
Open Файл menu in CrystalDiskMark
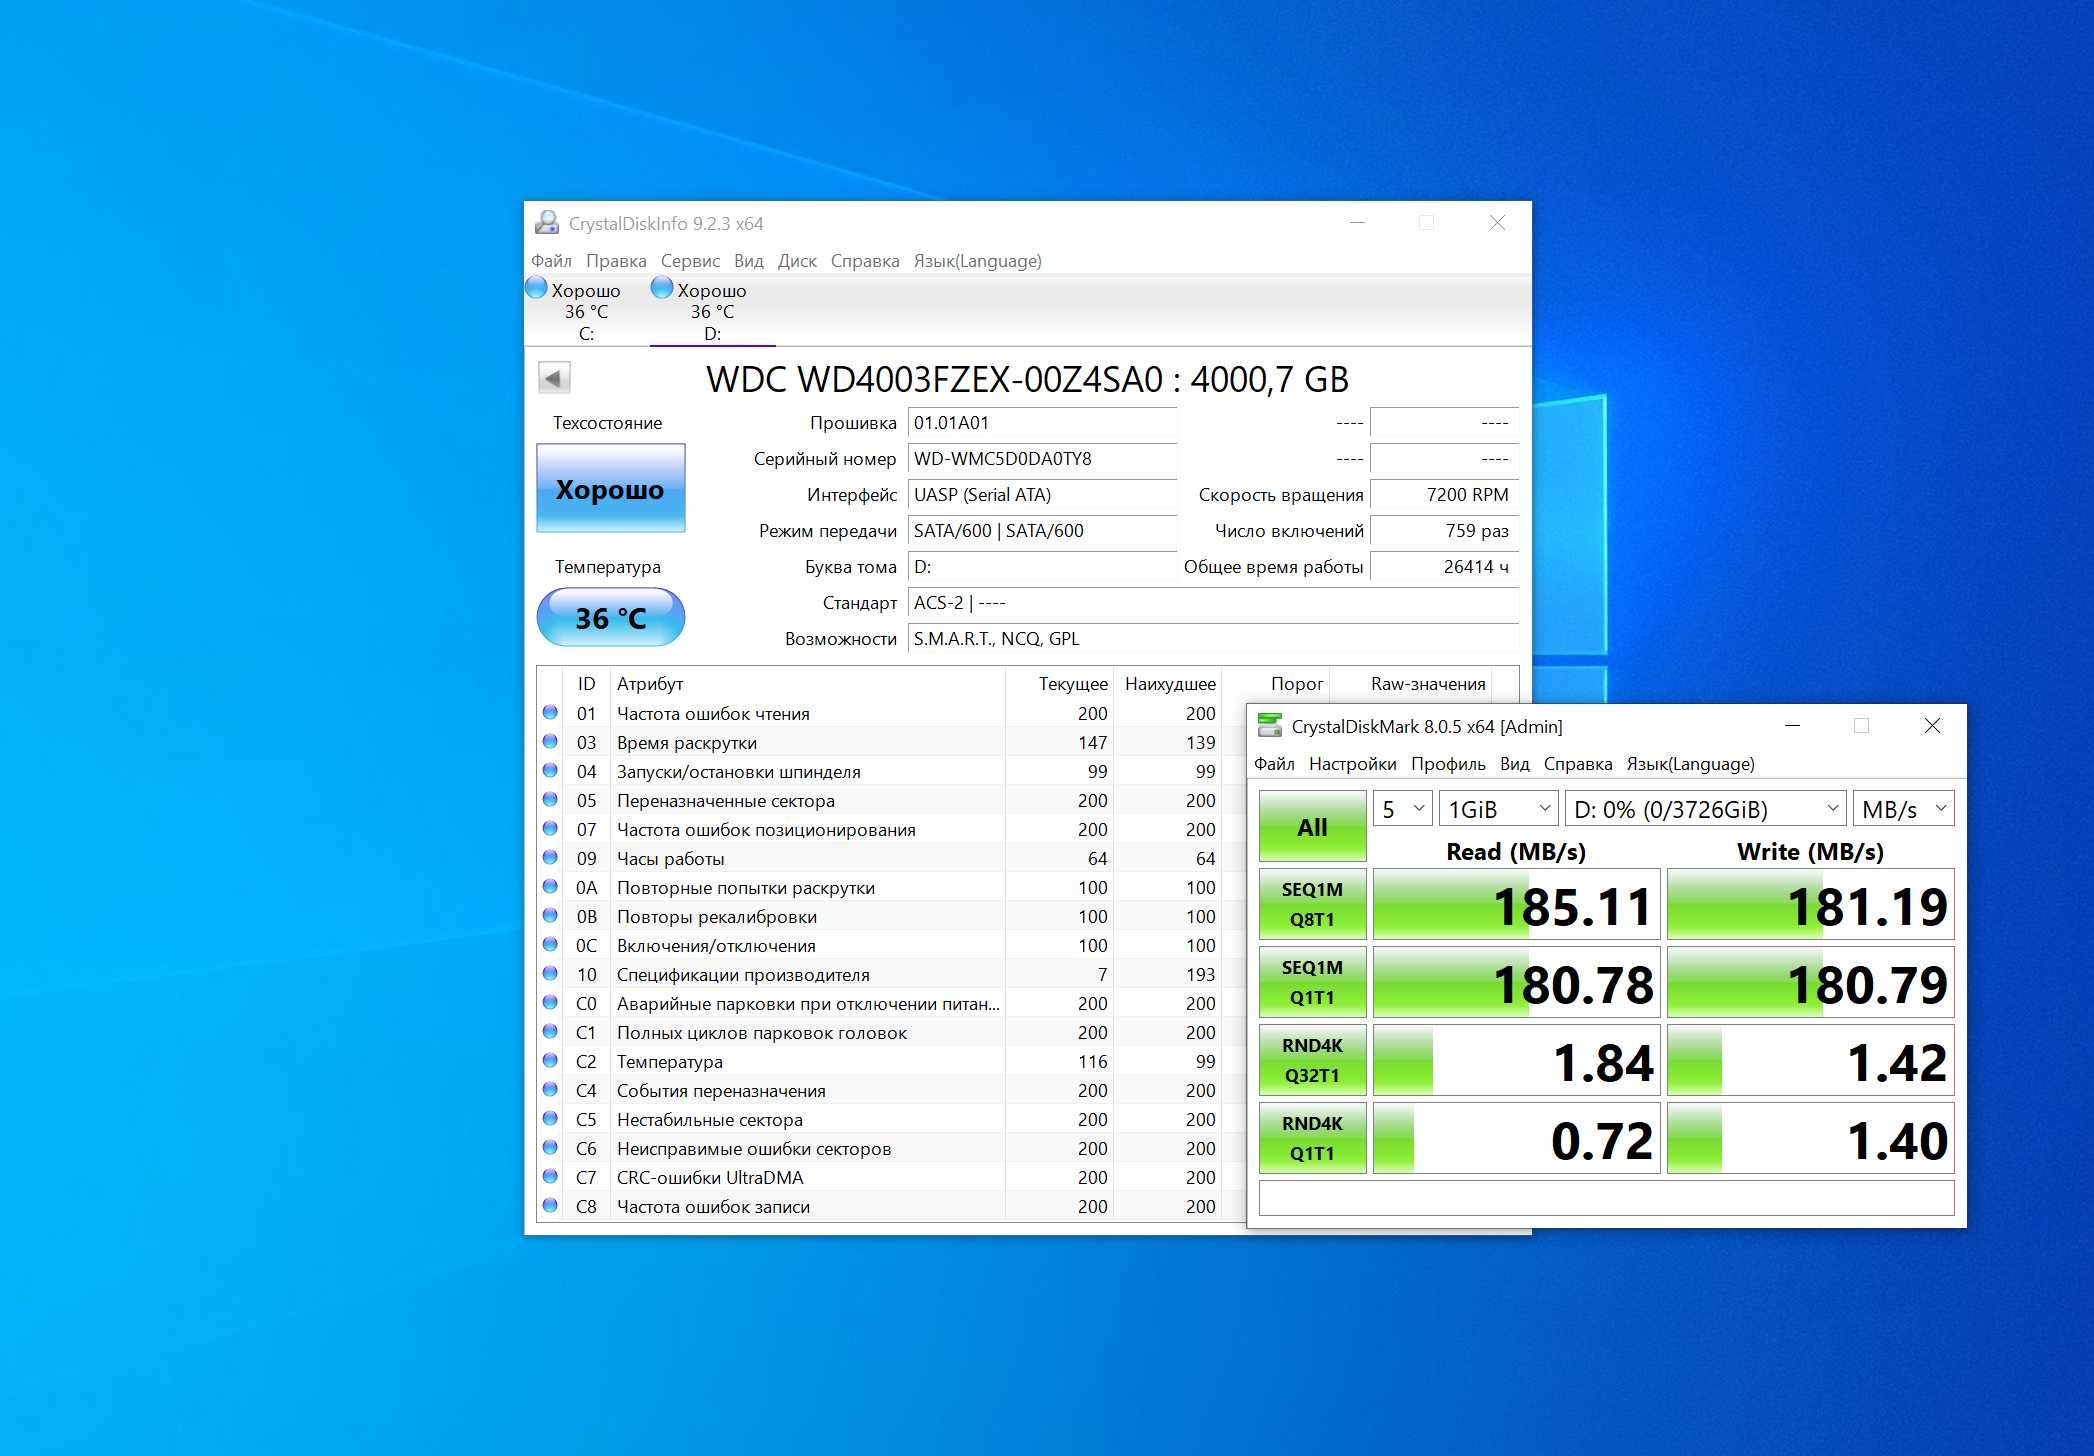1274,764
